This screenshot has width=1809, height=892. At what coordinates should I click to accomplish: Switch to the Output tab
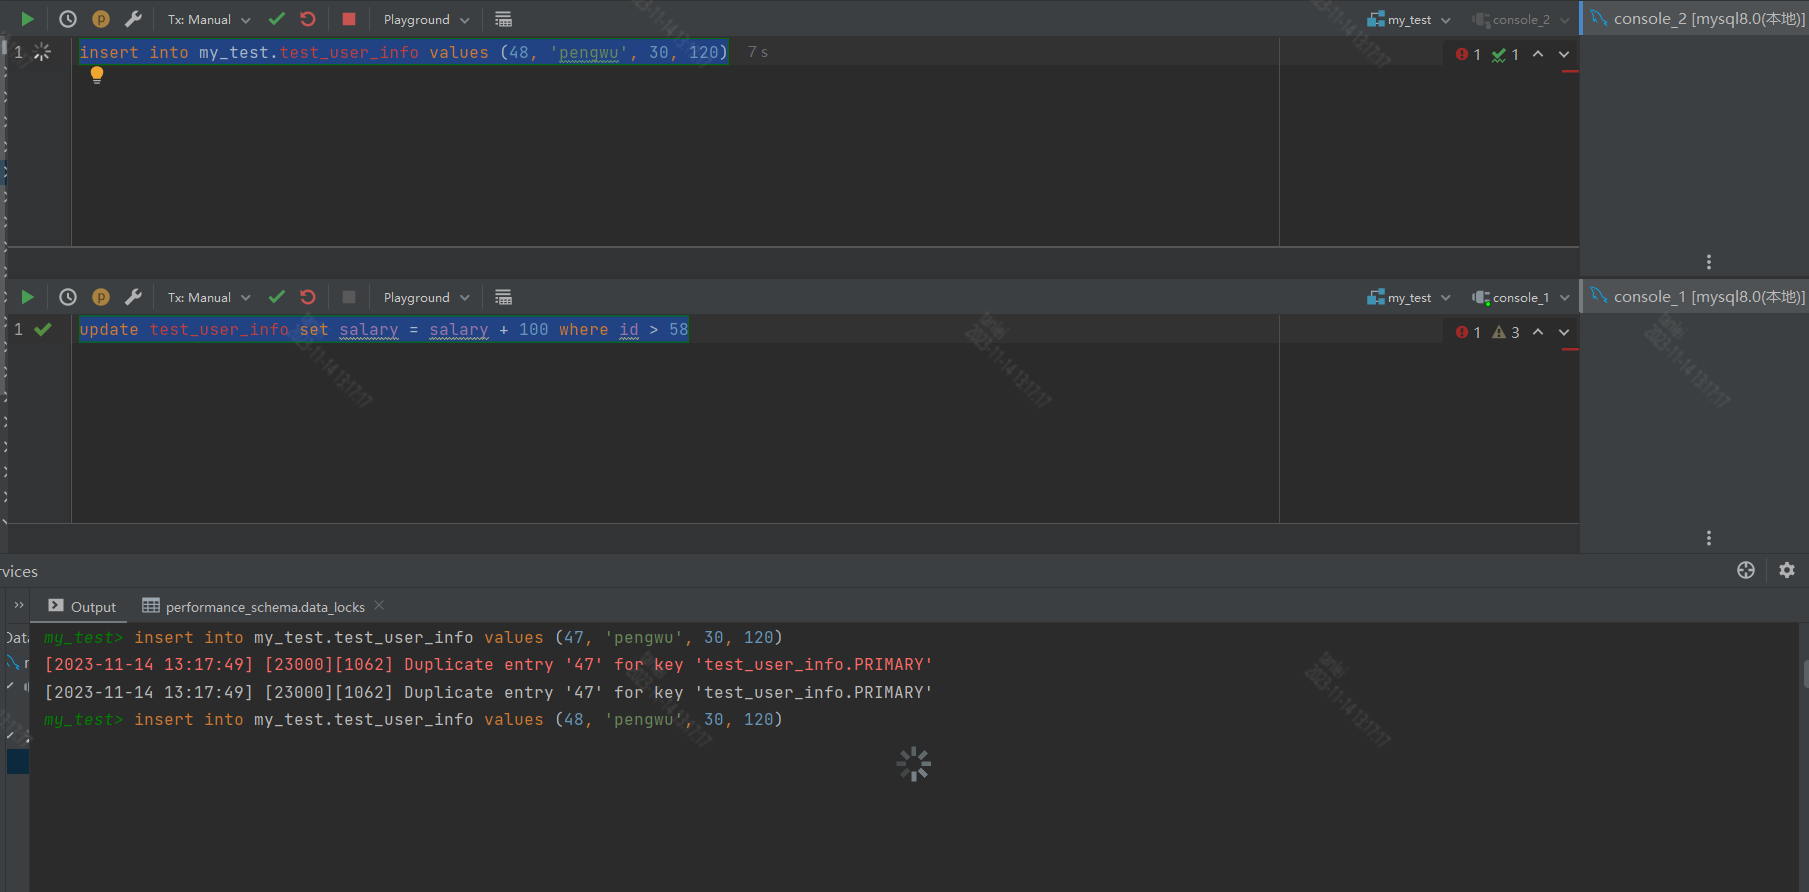[83, 606]
